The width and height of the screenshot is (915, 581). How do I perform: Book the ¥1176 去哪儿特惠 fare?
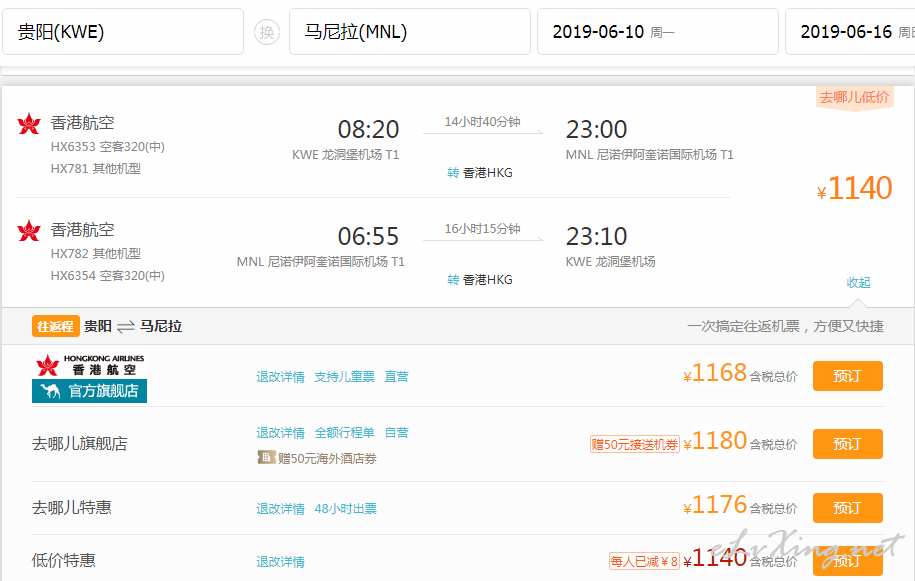[x=847, y=508]
